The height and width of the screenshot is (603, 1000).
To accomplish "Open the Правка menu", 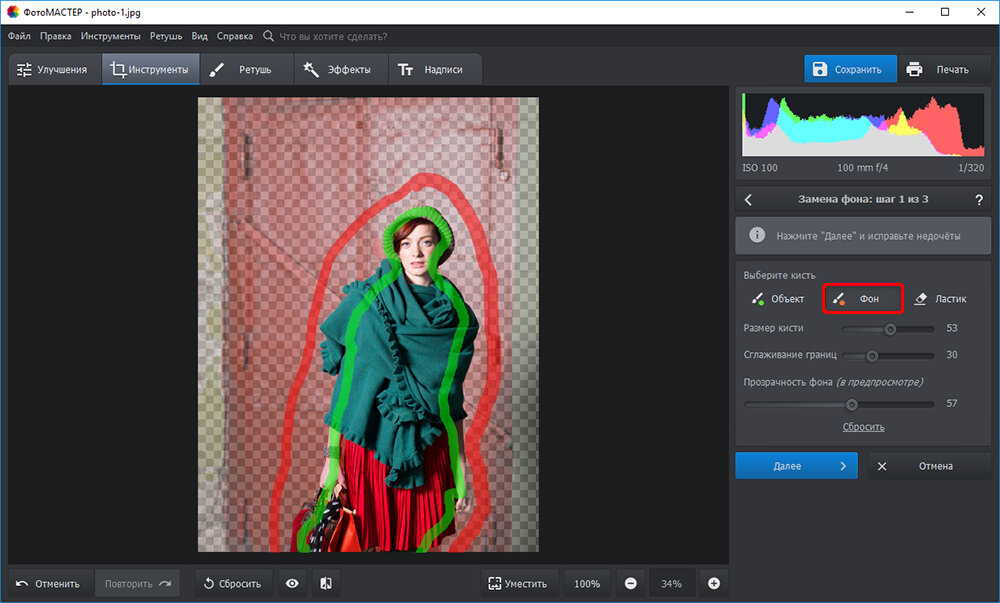I will (x=55, y=36).
